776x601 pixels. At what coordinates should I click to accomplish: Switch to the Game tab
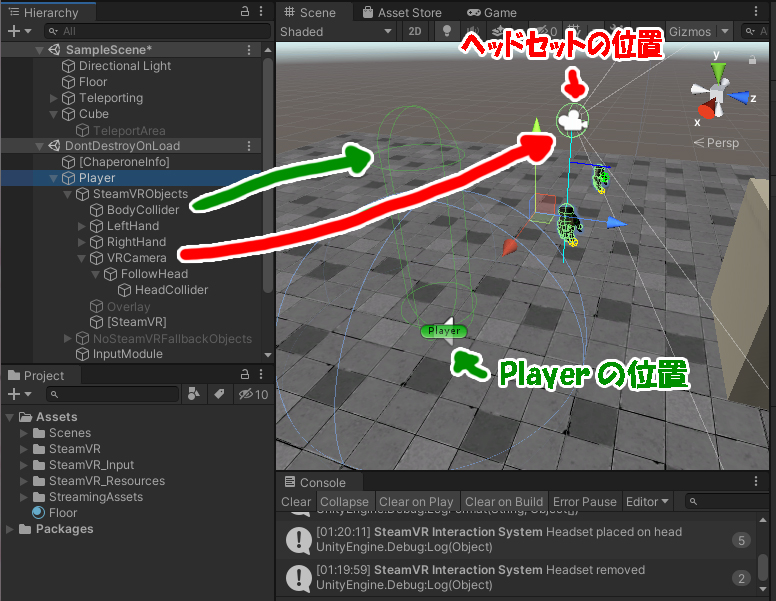(492, 12)
